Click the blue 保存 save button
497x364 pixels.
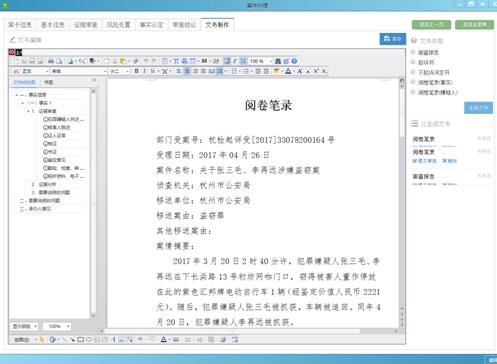pos(393,39)
